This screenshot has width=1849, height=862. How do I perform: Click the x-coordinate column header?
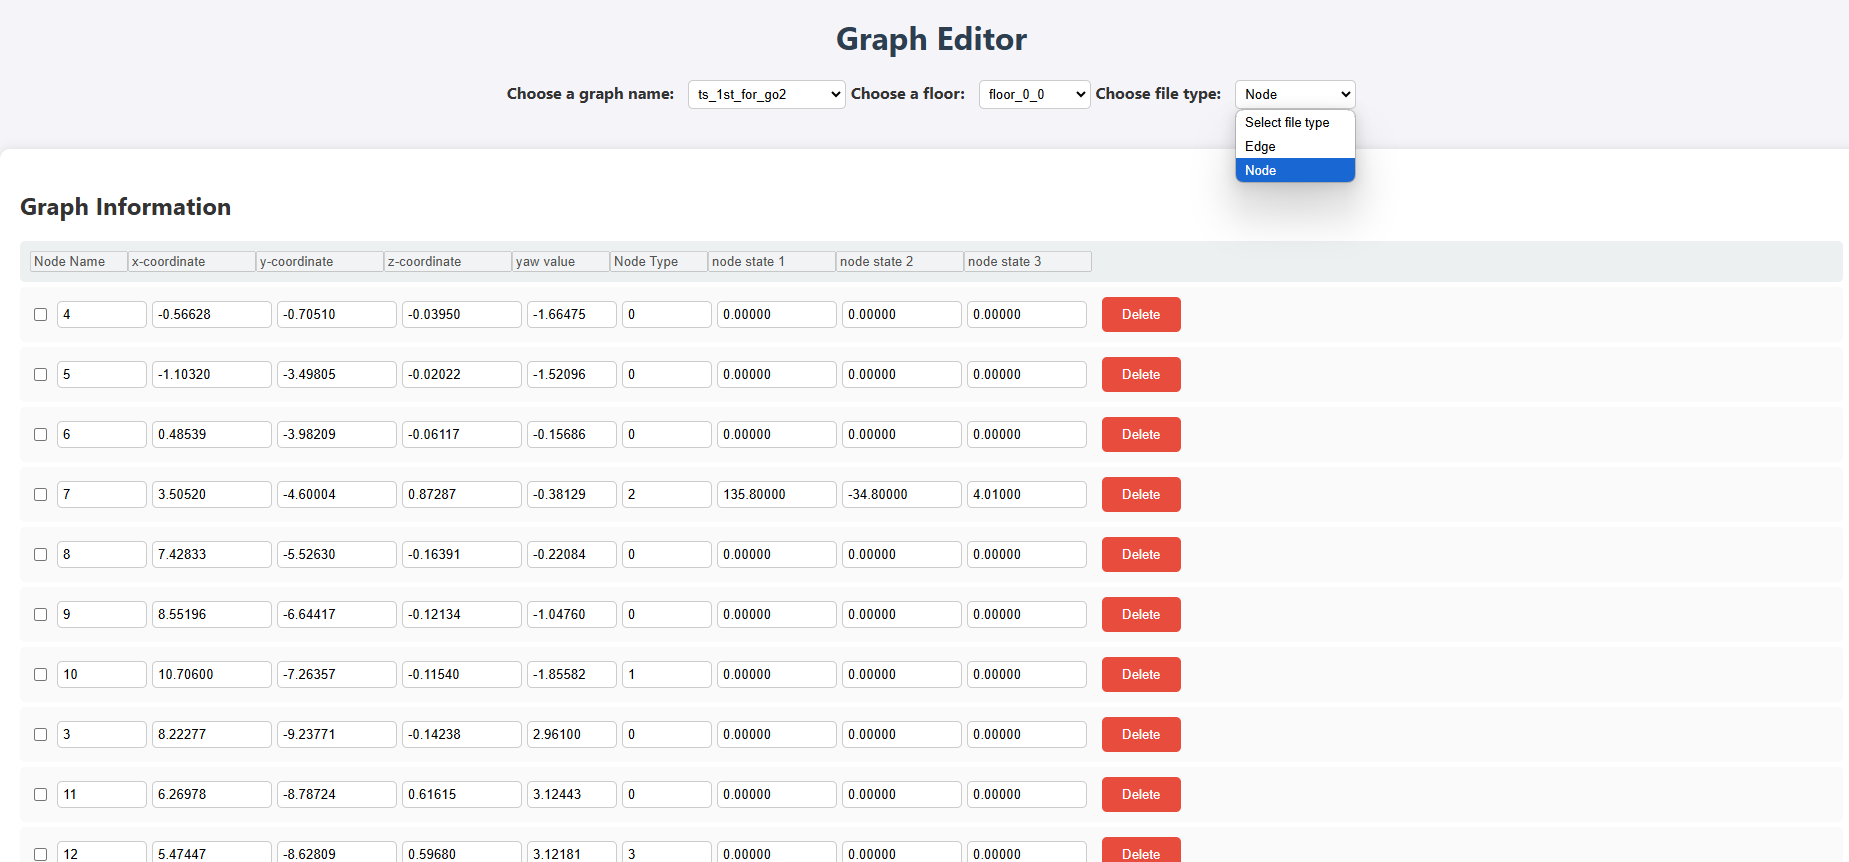[192, 261]
